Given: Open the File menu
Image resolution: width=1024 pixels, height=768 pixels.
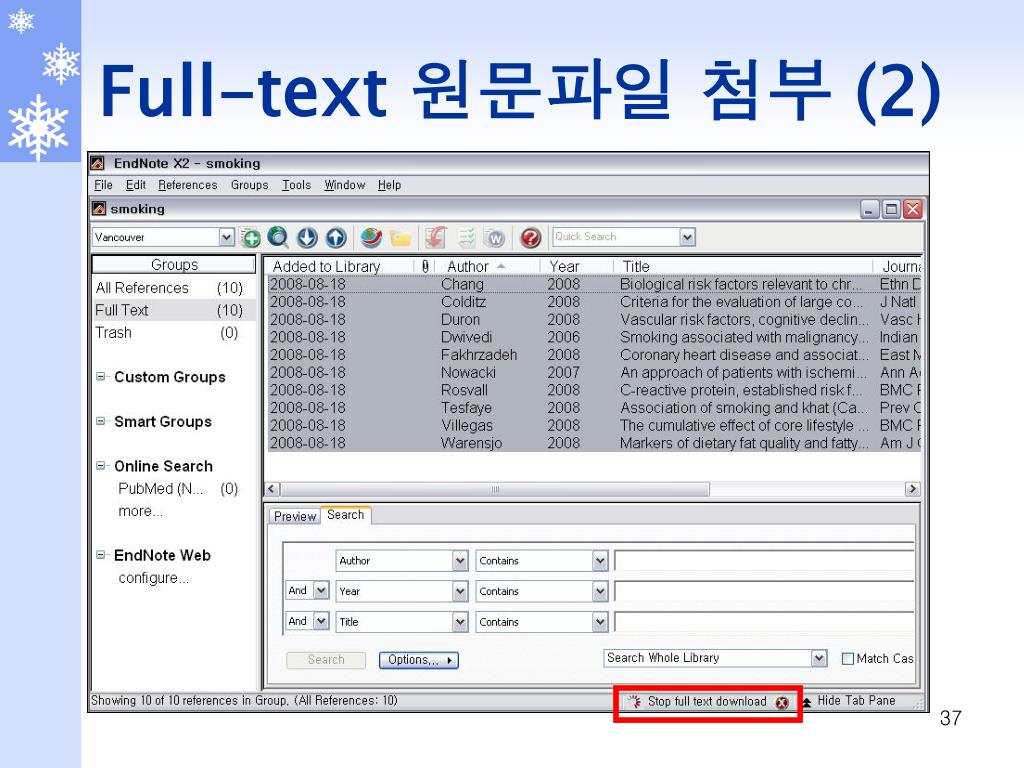Looking at the screenshot, I should (103, 185).
